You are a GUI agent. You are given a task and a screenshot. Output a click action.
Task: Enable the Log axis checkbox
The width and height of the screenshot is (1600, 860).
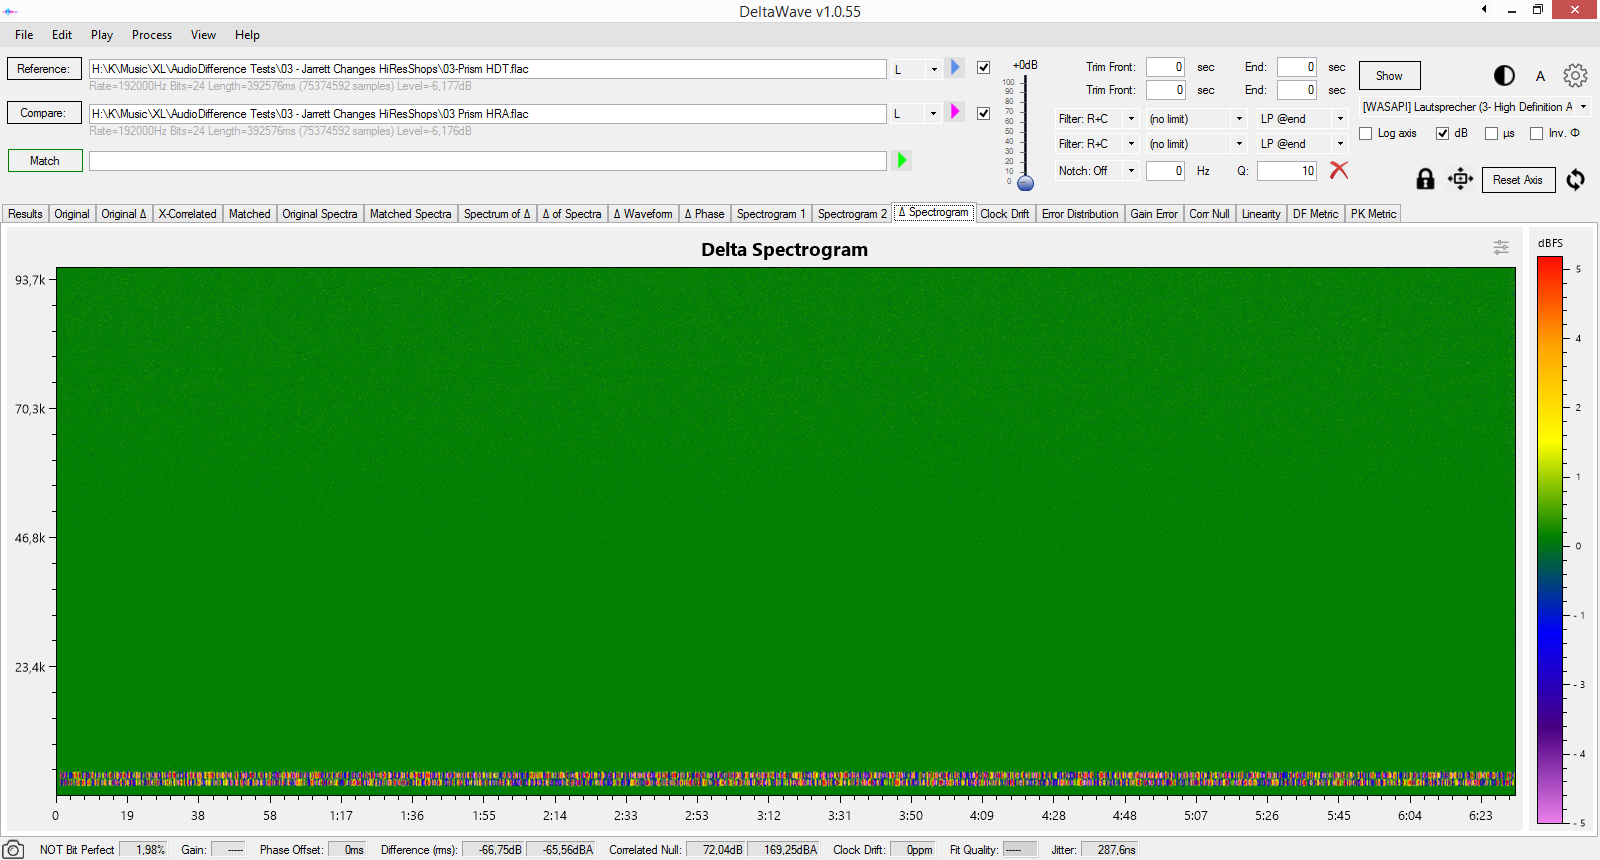[x=1365, y=133]
